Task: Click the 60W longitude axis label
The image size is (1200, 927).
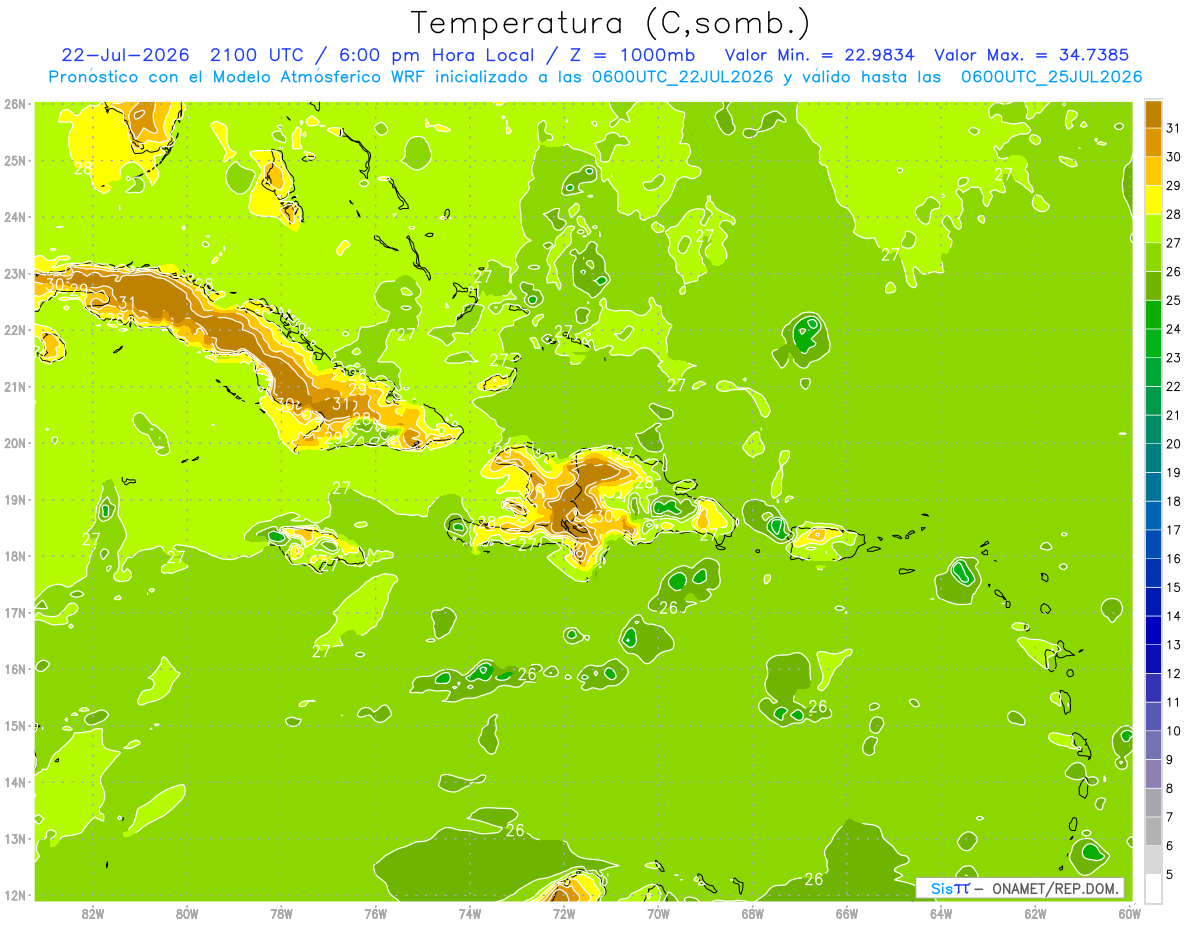Action: [1129, 912]
